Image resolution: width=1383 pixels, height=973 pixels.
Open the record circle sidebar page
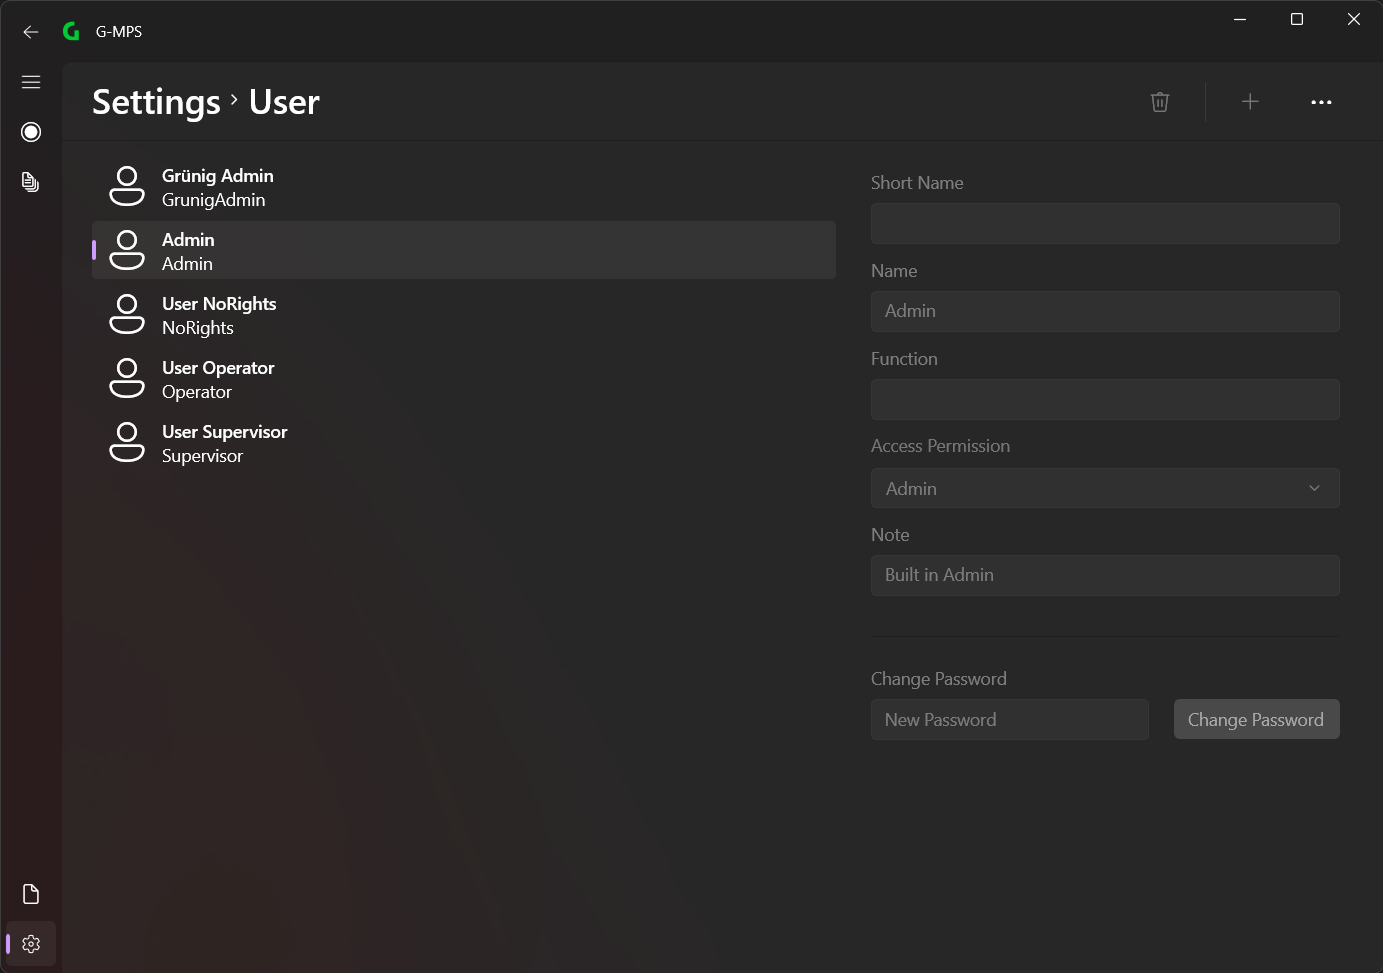[31, 132]
